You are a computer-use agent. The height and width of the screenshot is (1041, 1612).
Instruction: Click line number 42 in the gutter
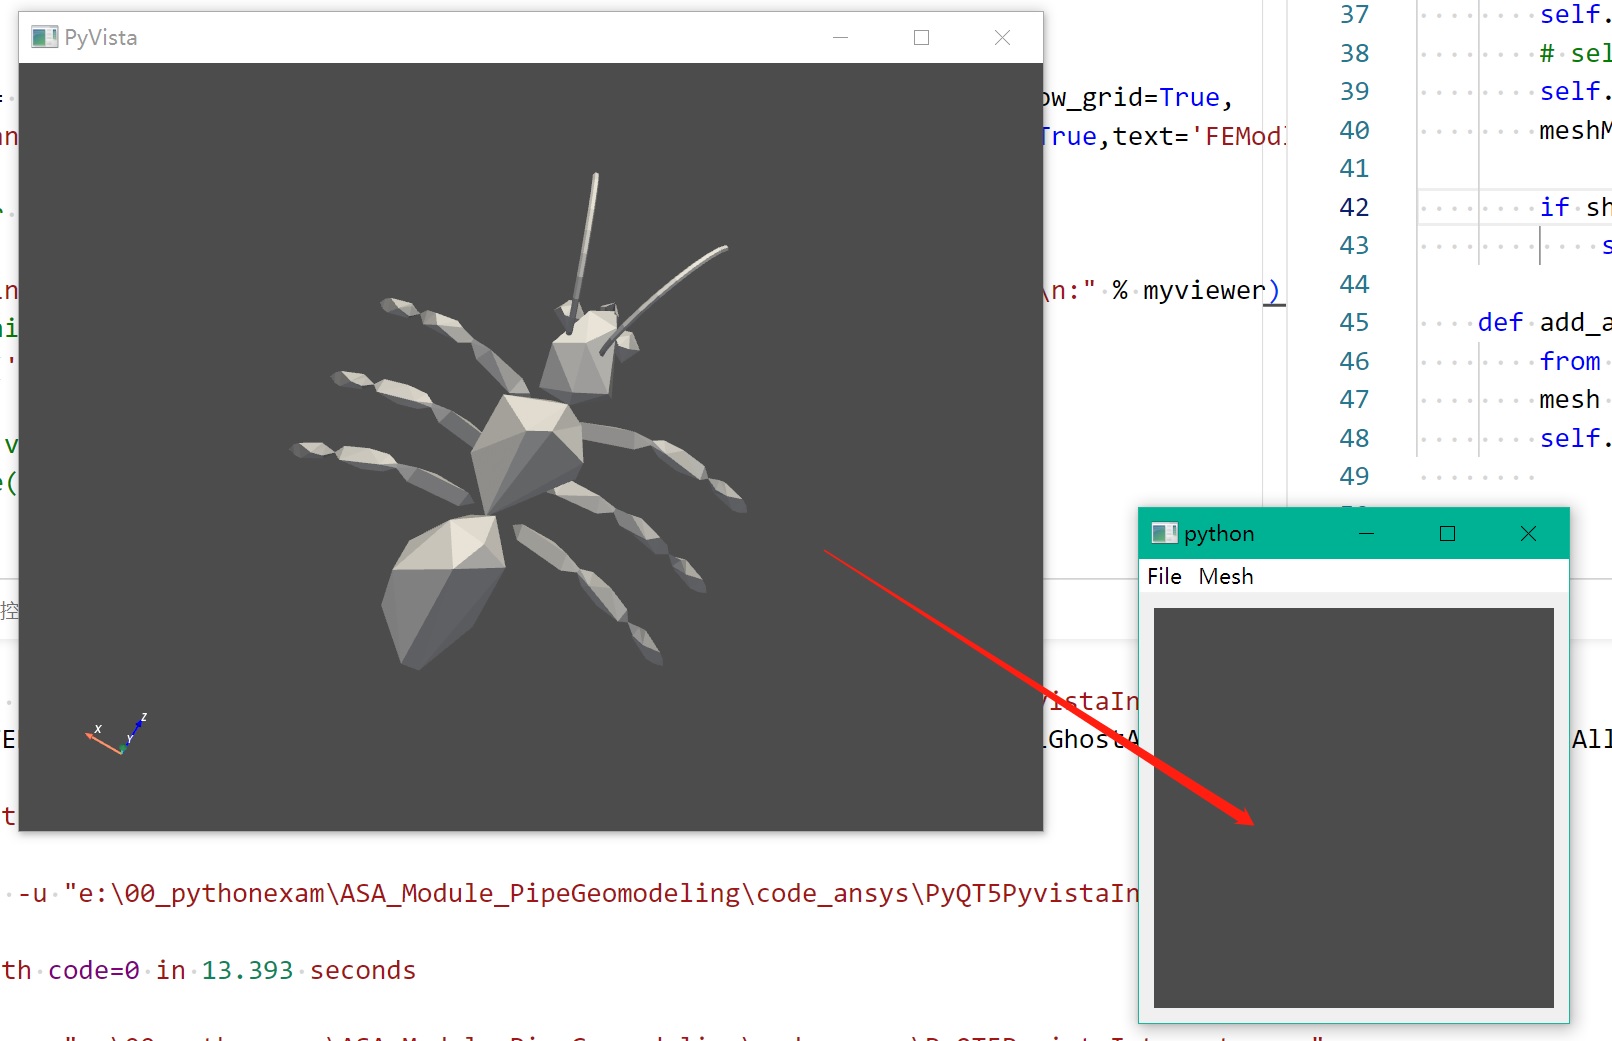(x=1353, y=207)
